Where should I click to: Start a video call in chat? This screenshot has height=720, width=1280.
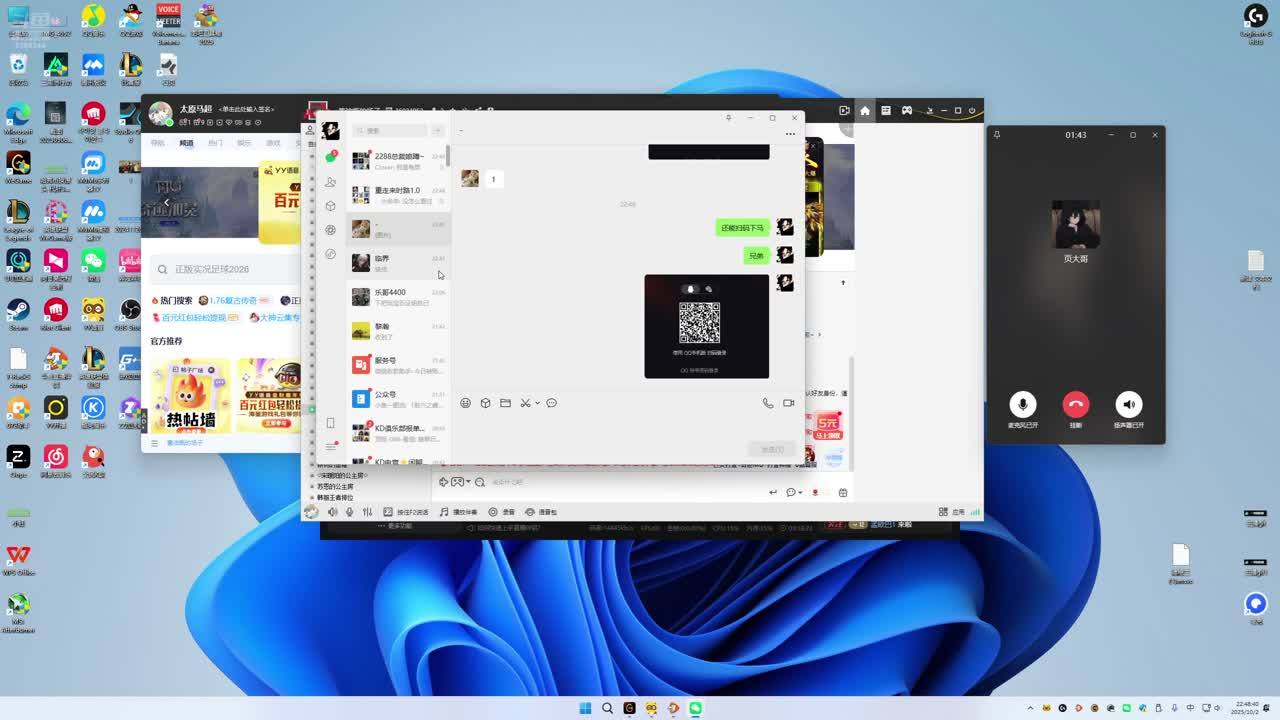click(x=789, y=403)
